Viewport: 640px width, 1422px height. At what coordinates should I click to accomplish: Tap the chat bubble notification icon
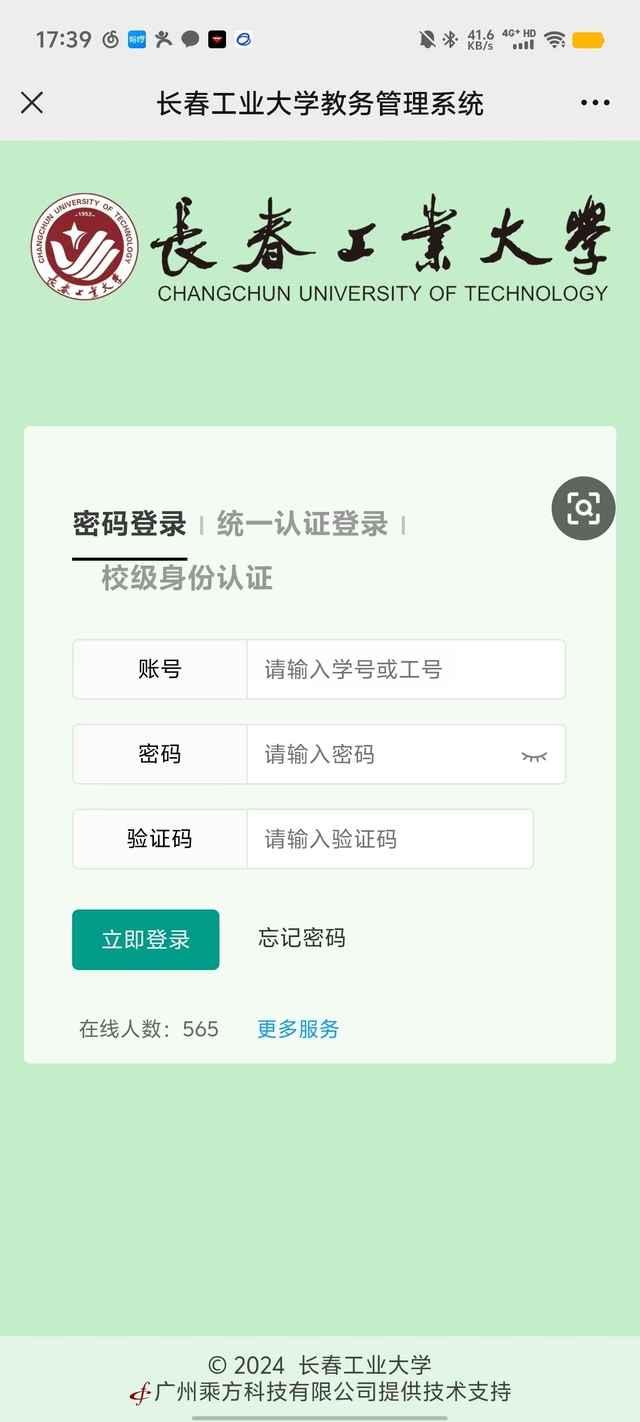(190, 40)
